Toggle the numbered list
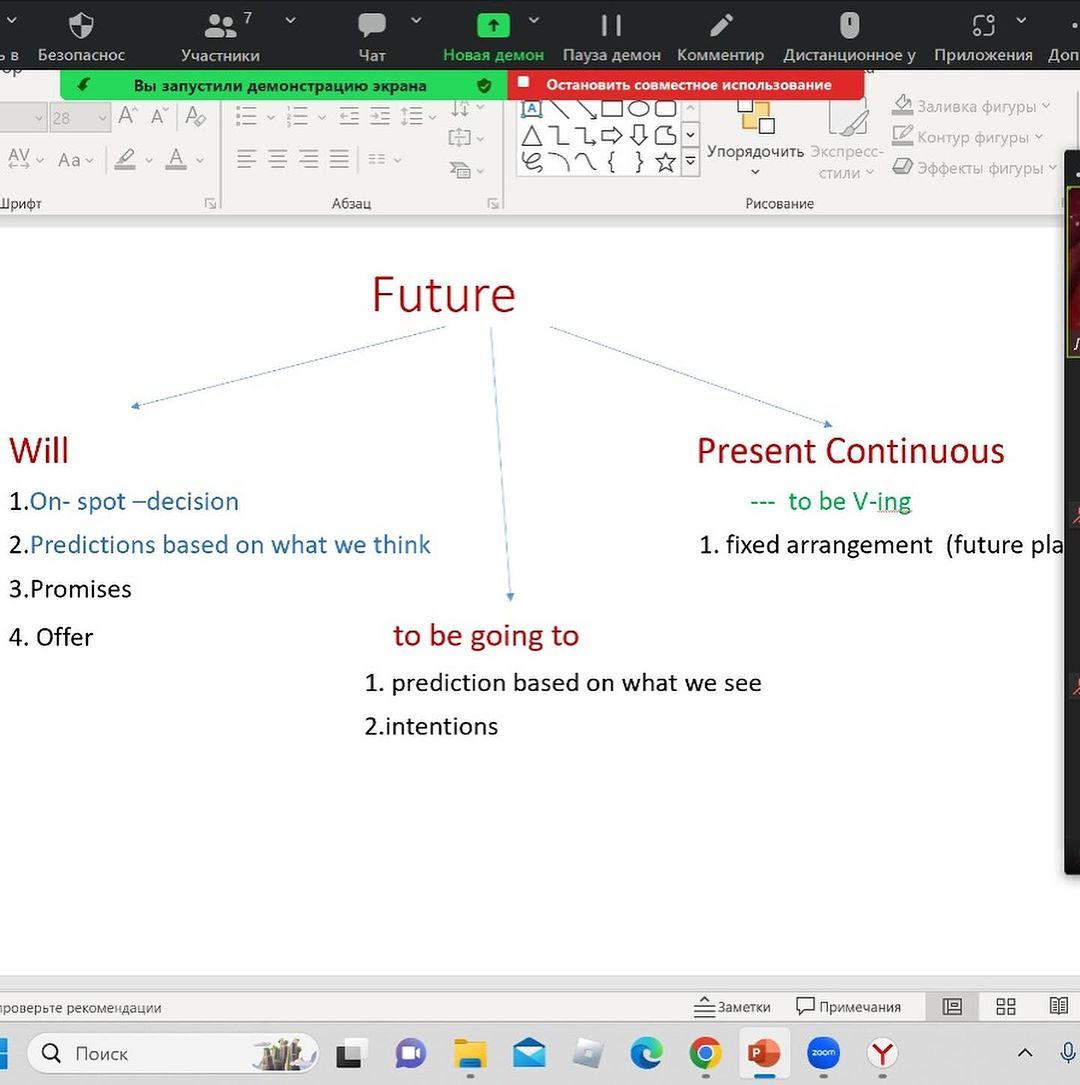This screenshot has height=1085, width=1080. (298, 116)
